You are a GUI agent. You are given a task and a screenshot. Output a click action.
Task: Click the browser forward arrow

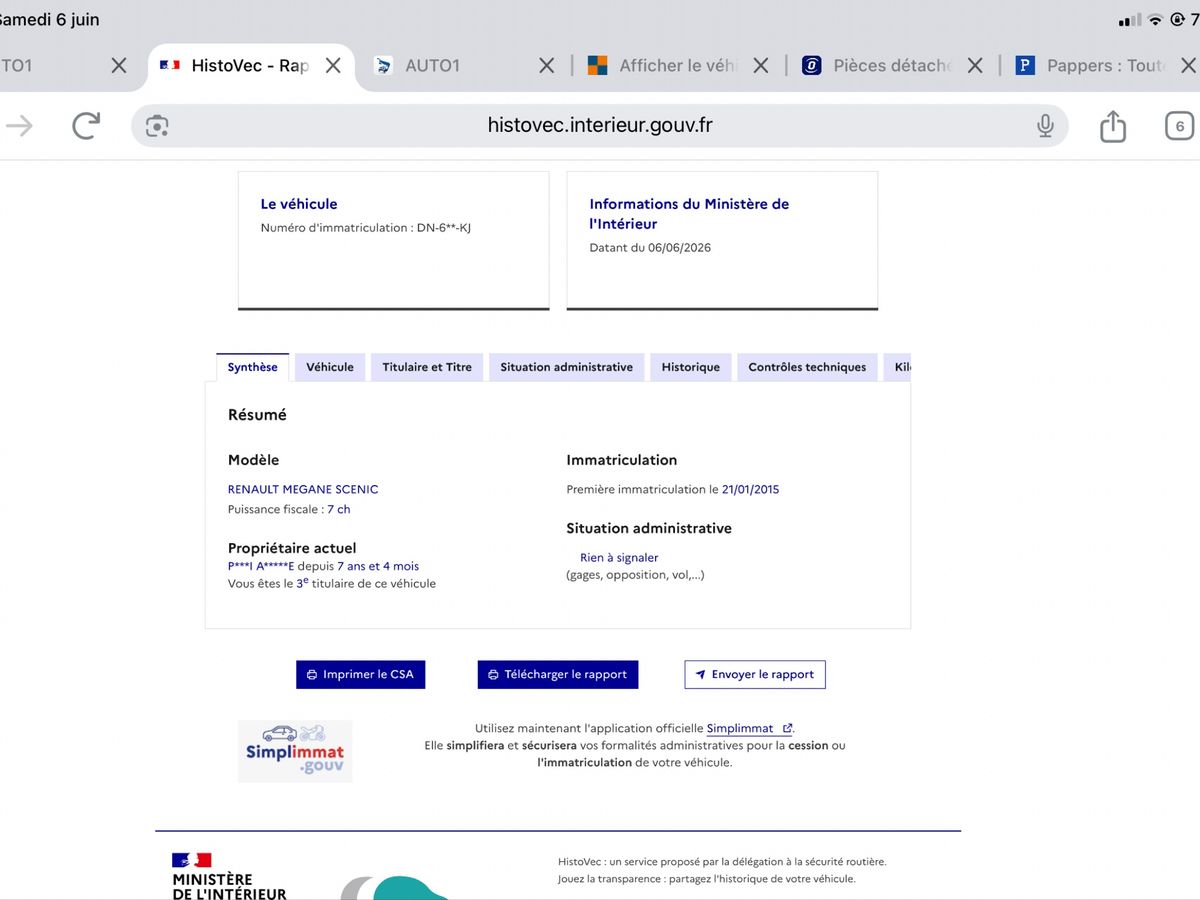coord(19,126)
